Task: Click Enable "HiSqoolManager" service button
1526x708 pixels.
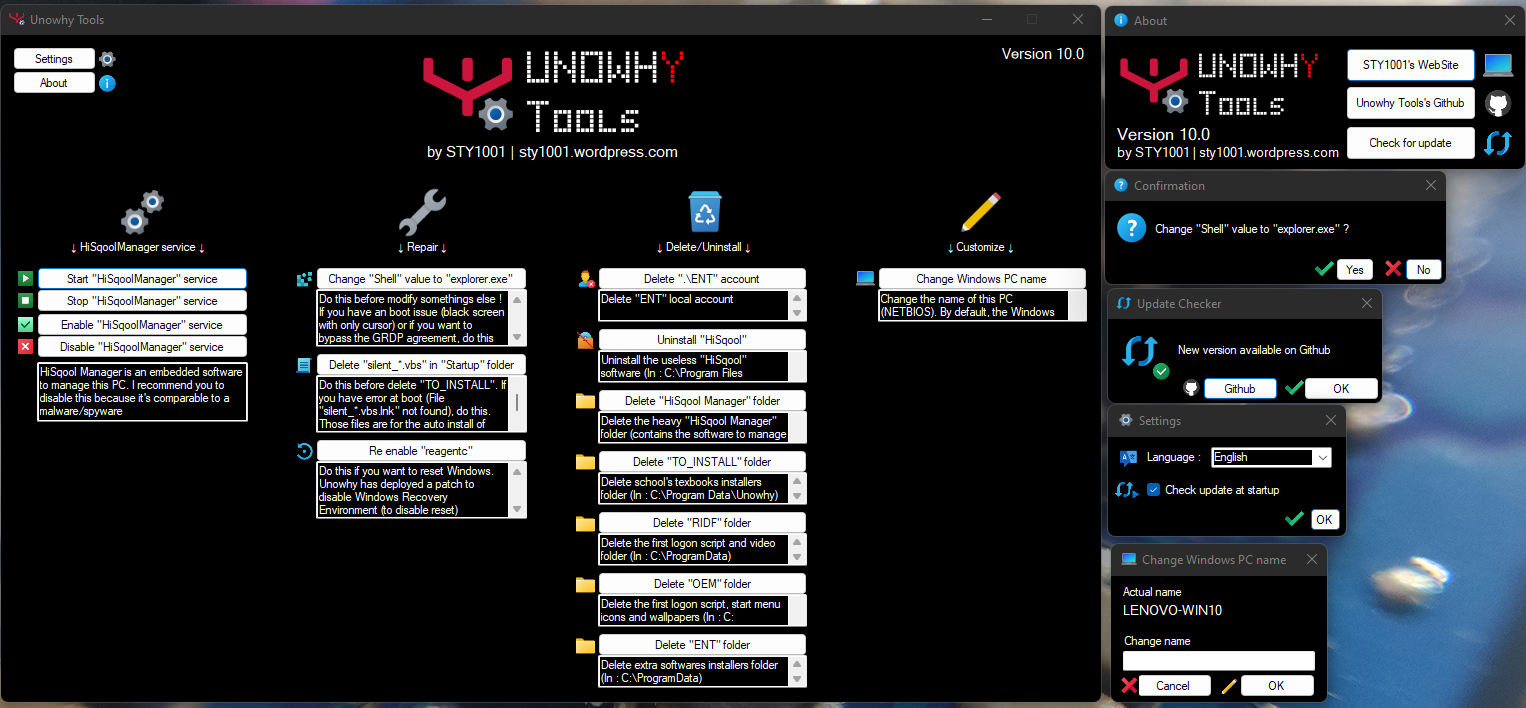Action: (142, 325)
